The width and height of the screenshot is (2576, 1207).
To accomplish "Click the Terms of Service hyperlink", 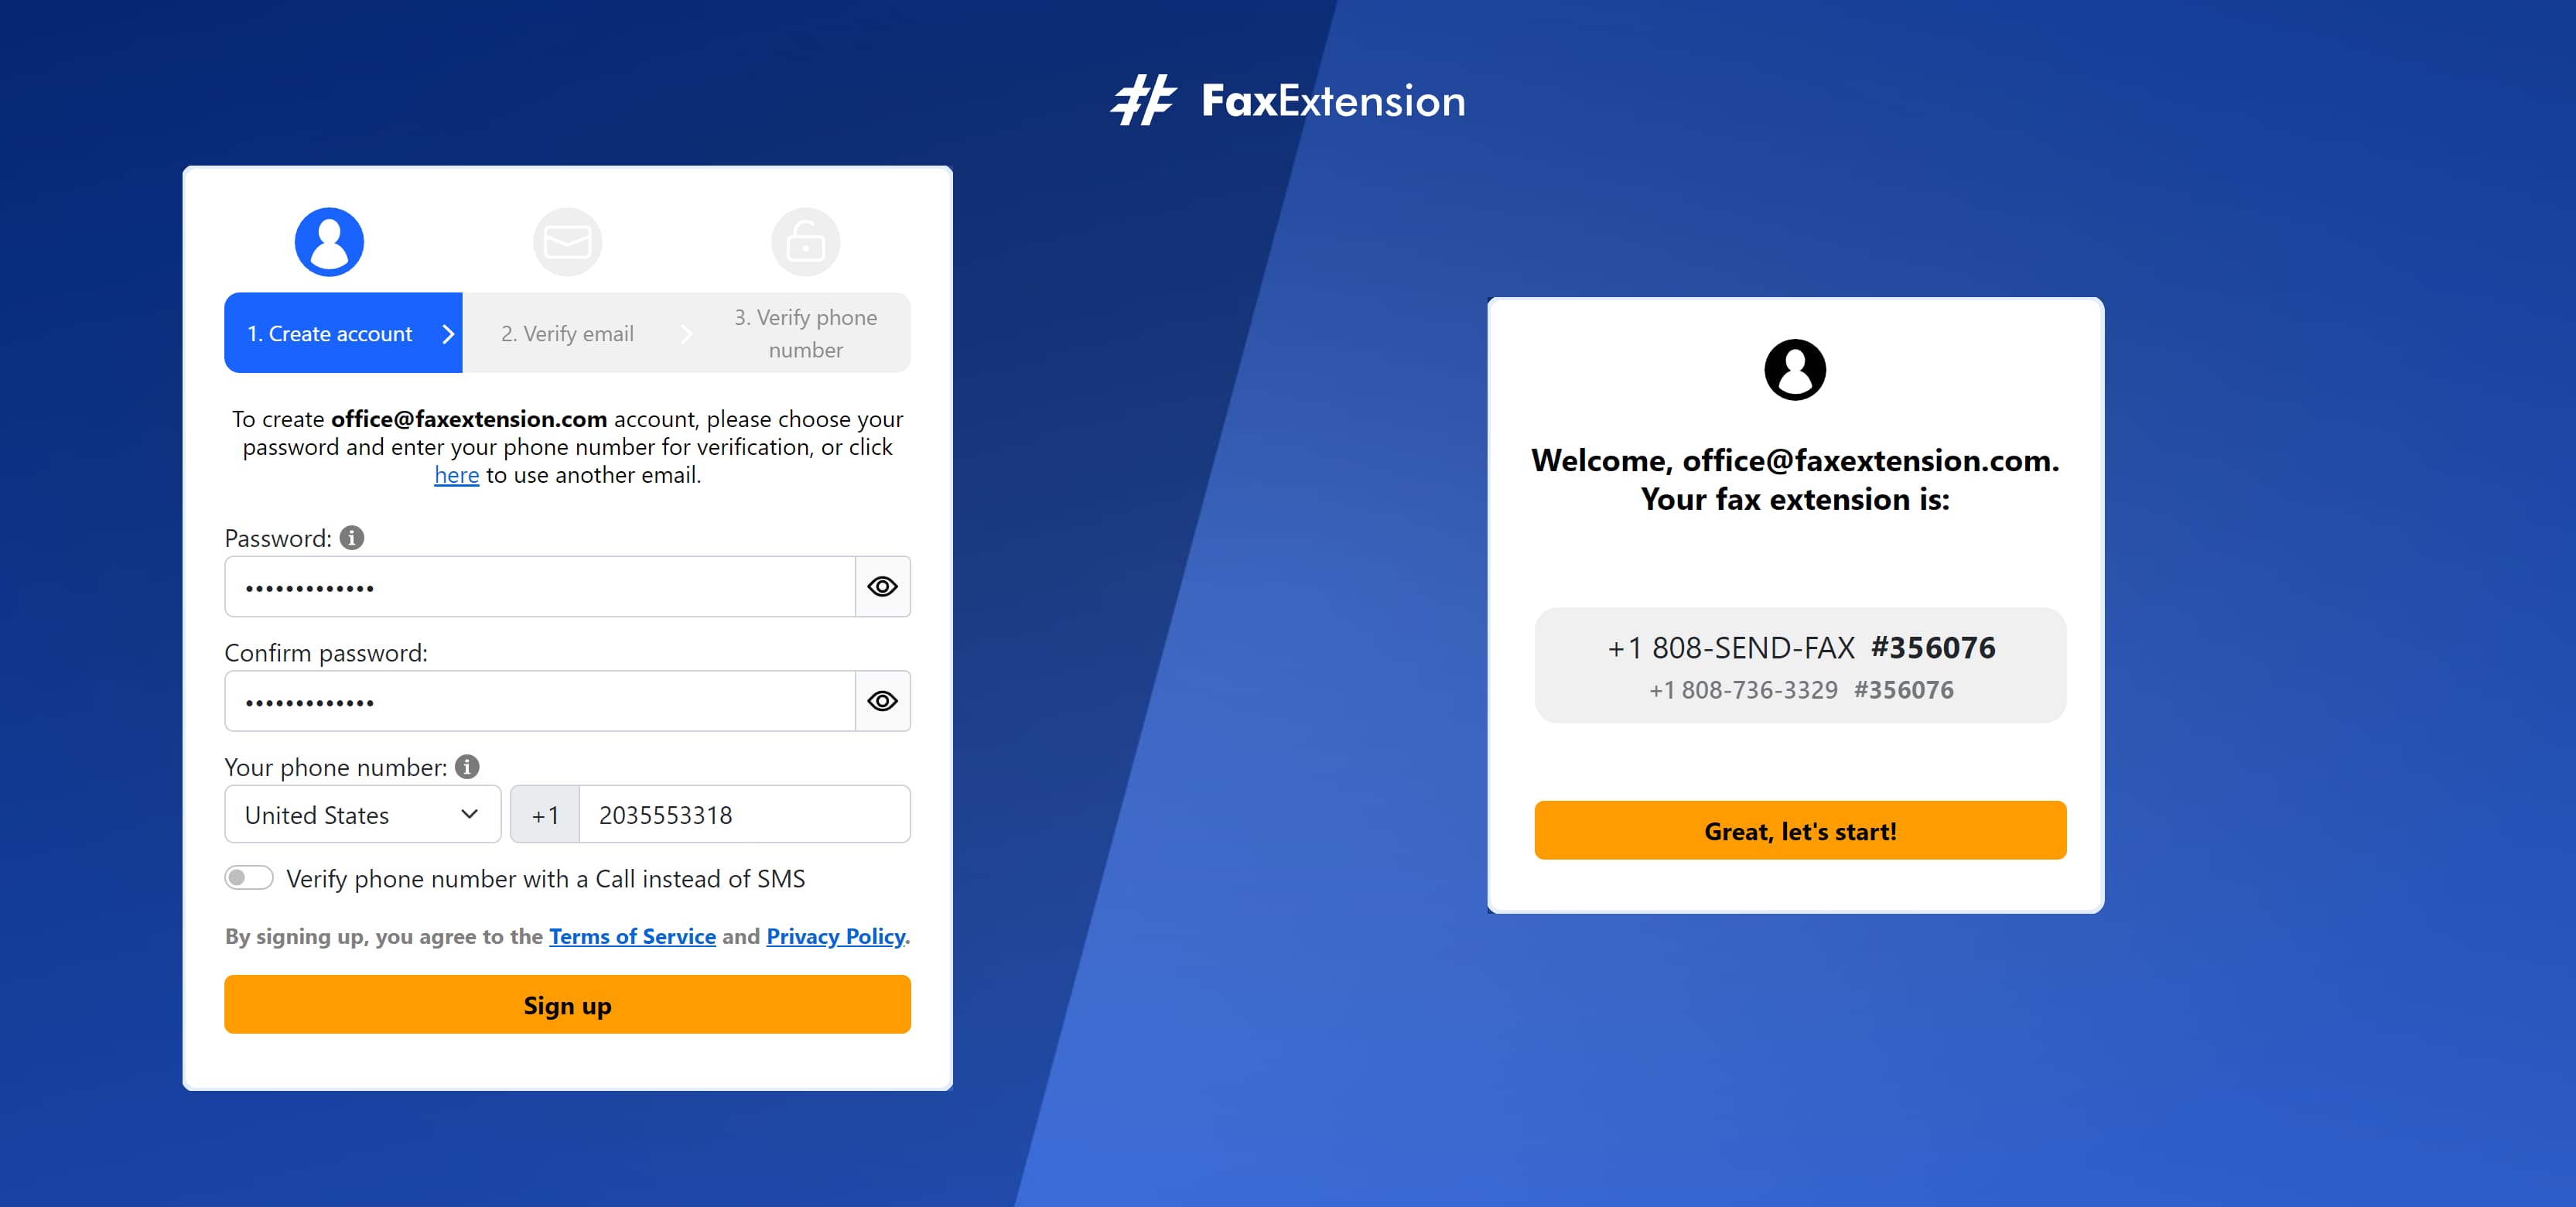I will [x=631, y=936].
